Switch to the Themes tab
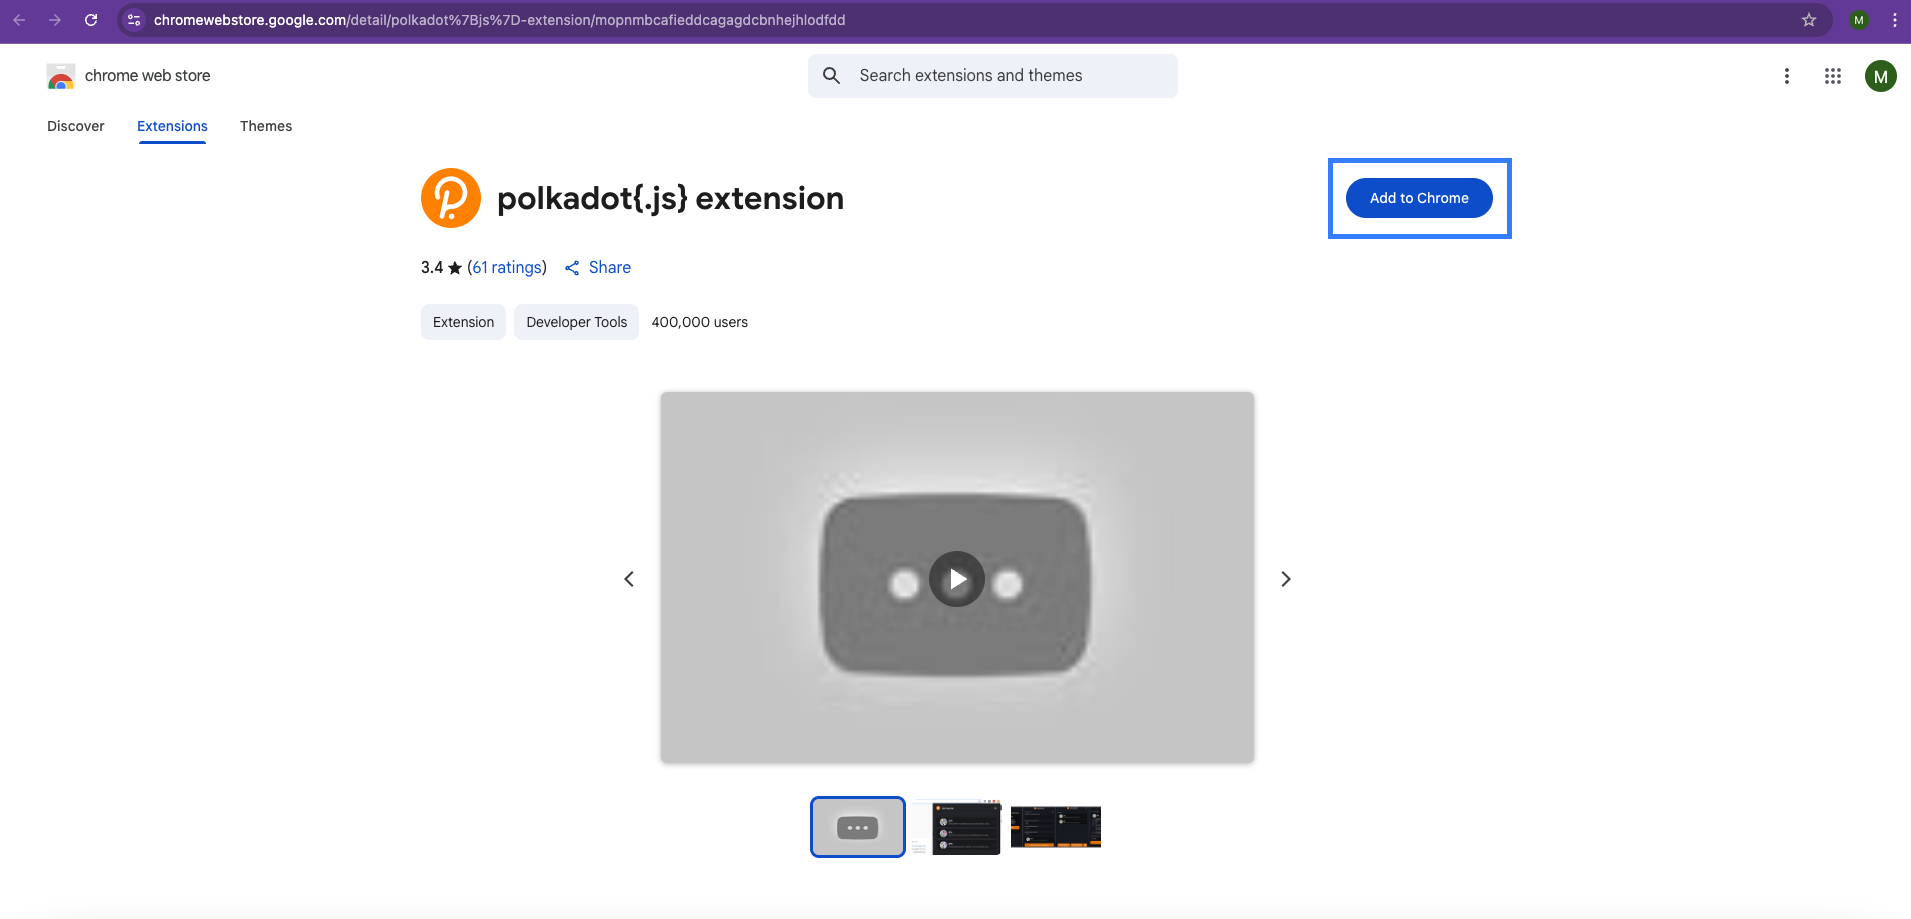The width and height of the screenshot is (1911, 919). [266, 126]
